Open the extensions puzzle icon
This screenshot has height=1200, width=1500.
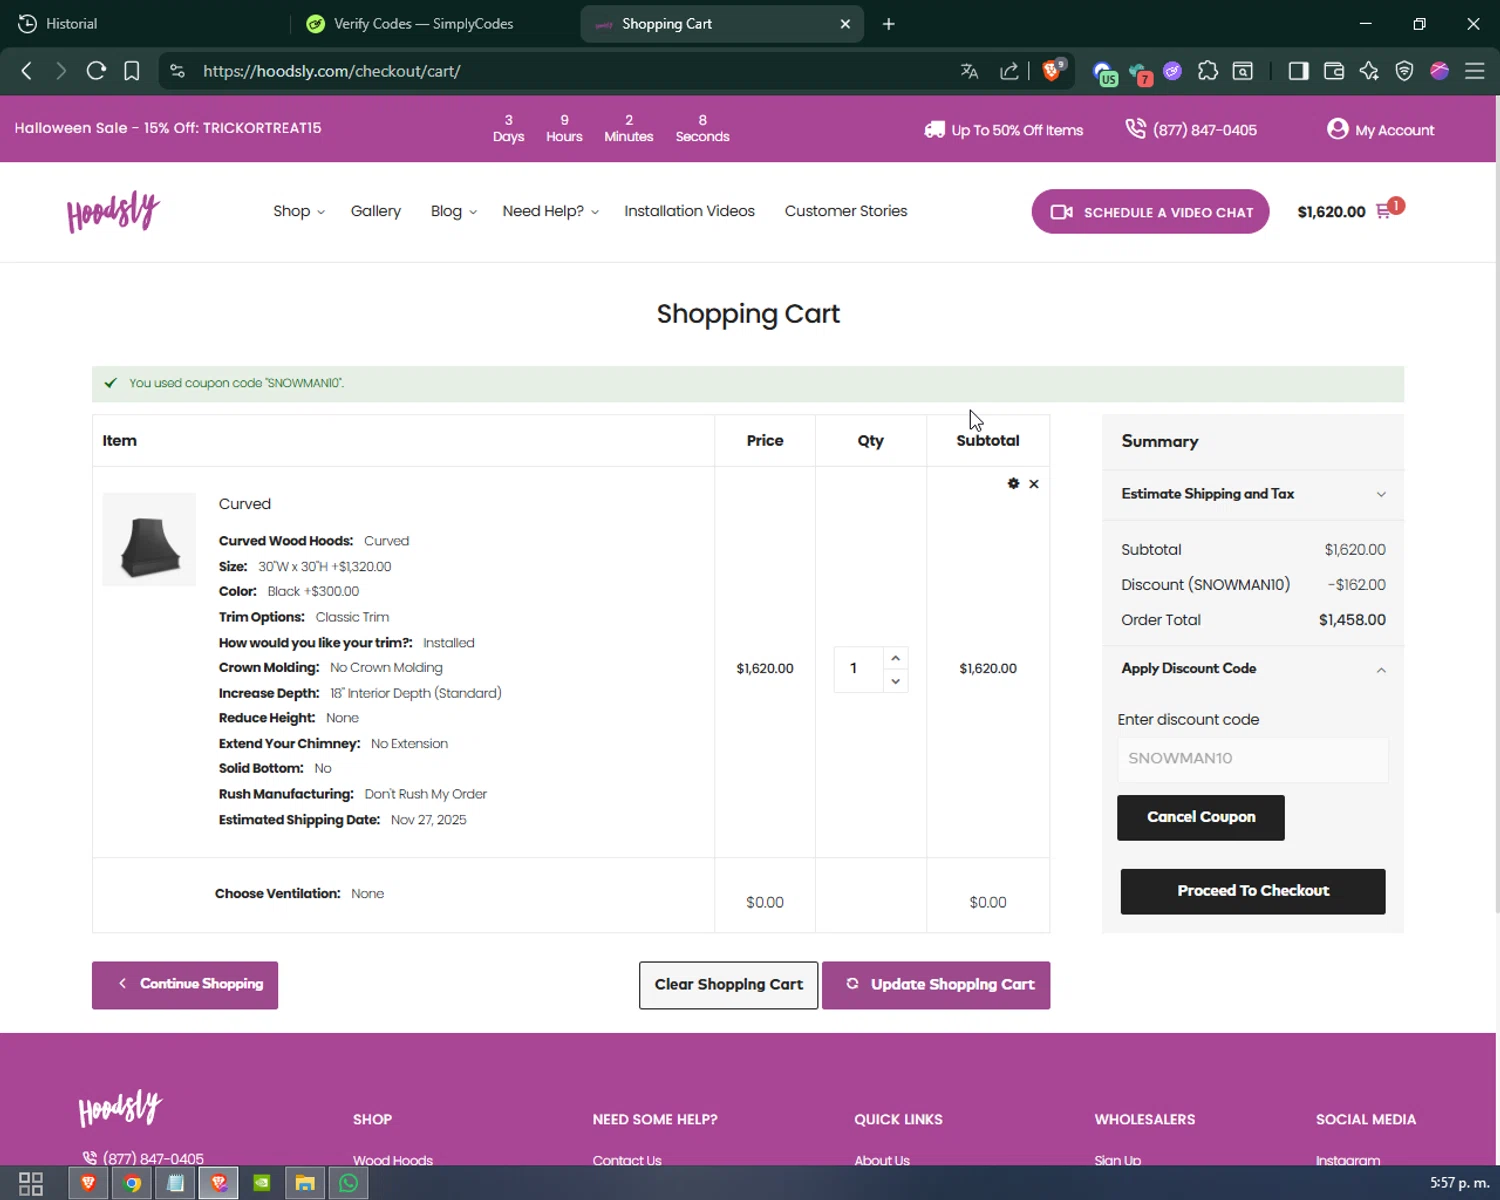pyautogui.click(x=1208, y=71)
